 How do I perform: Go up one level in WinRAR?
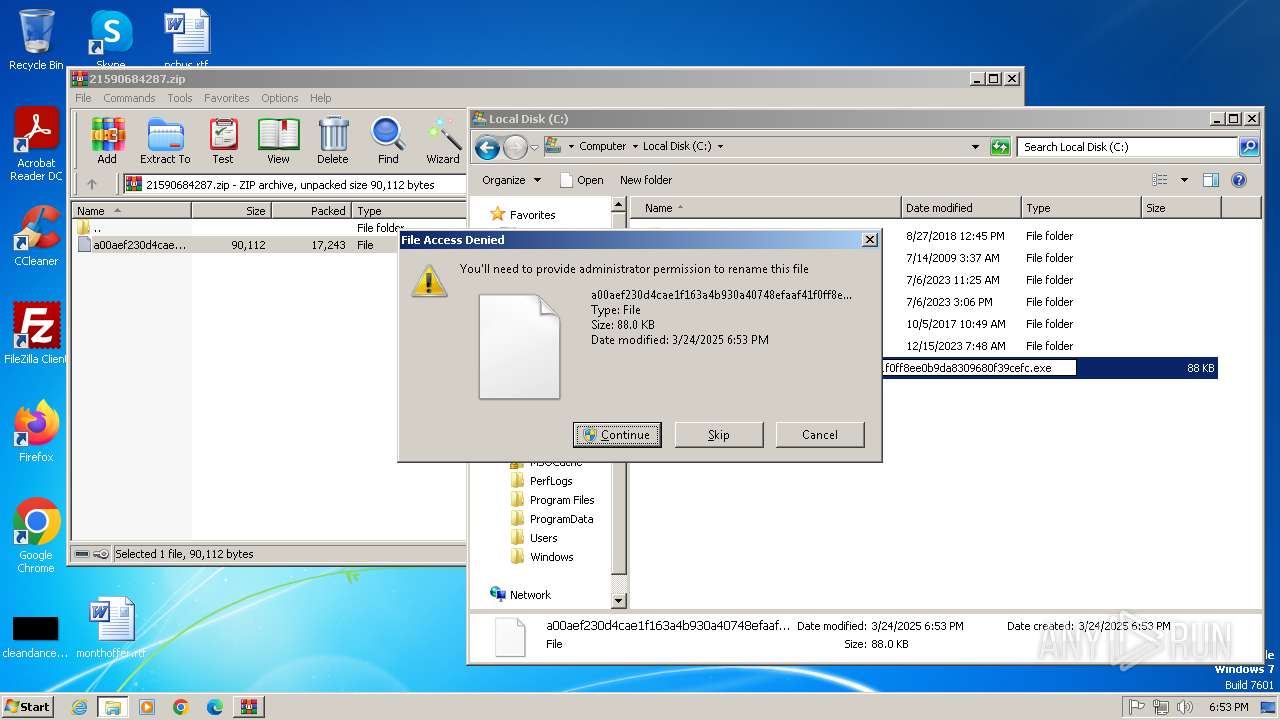click(92, 184)
